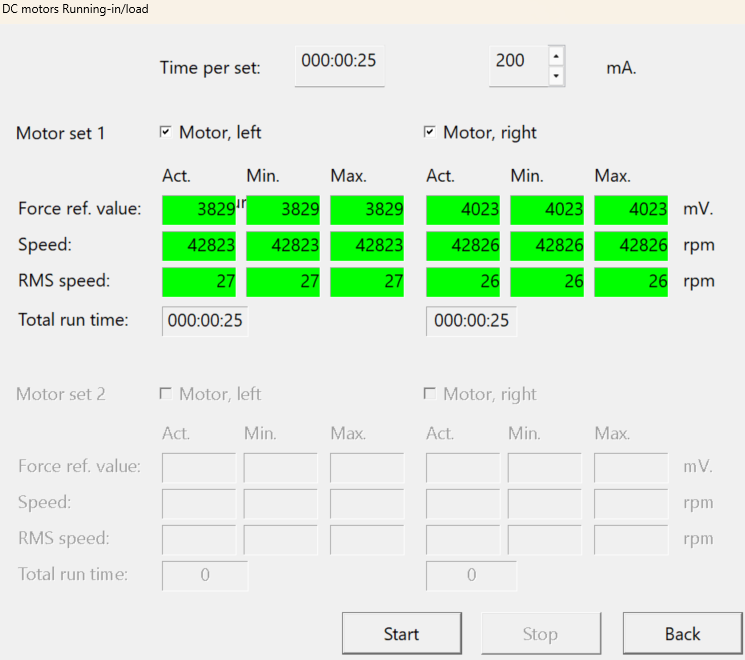The height and width of the screenshot is (660, 745).
Task: Click Motor set 2 right total run time
Action: pyautogui.click(x=471, y=575)
